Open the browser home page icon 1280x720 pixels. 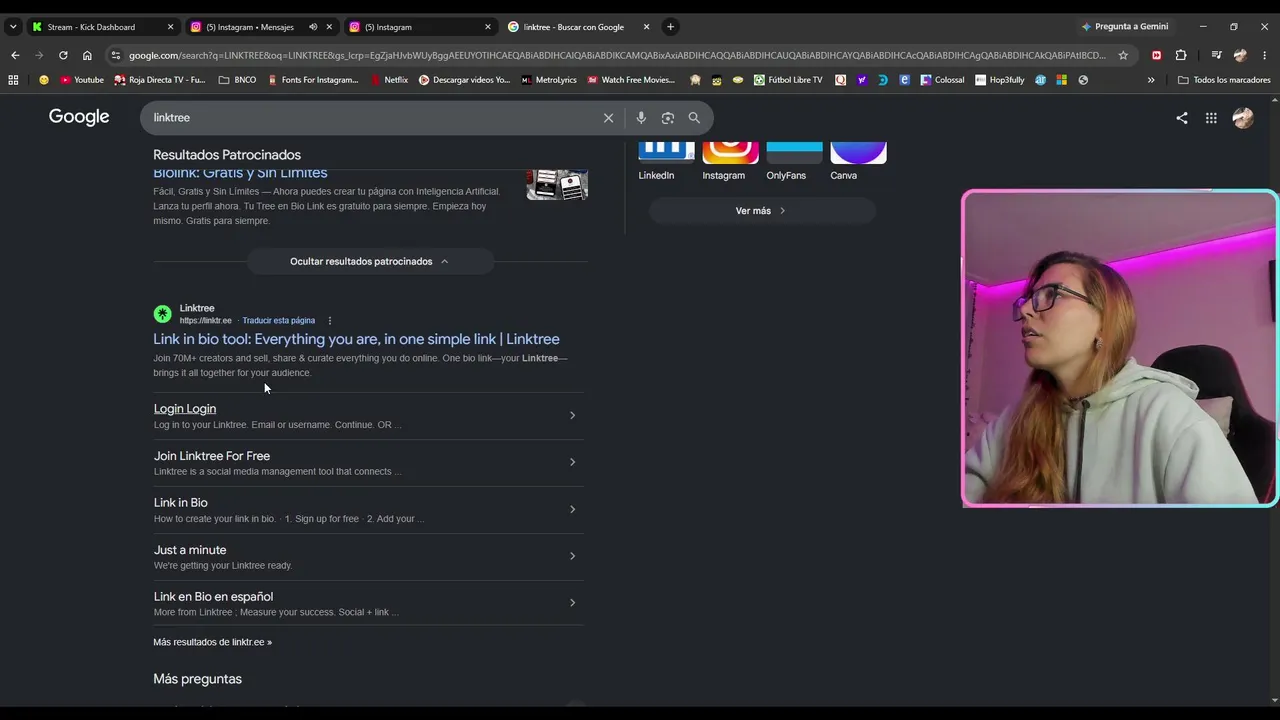87,55
